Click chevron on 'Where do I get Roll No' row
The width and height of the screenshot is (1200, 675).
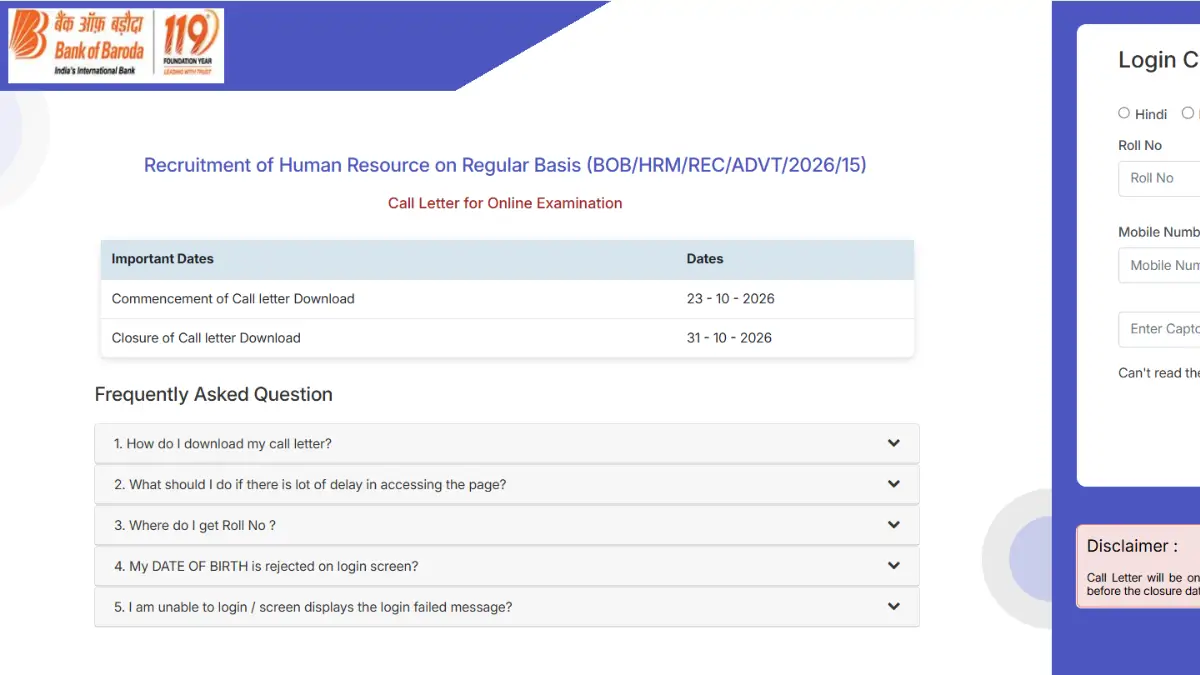pyautogui.click(x=894, y=525)
